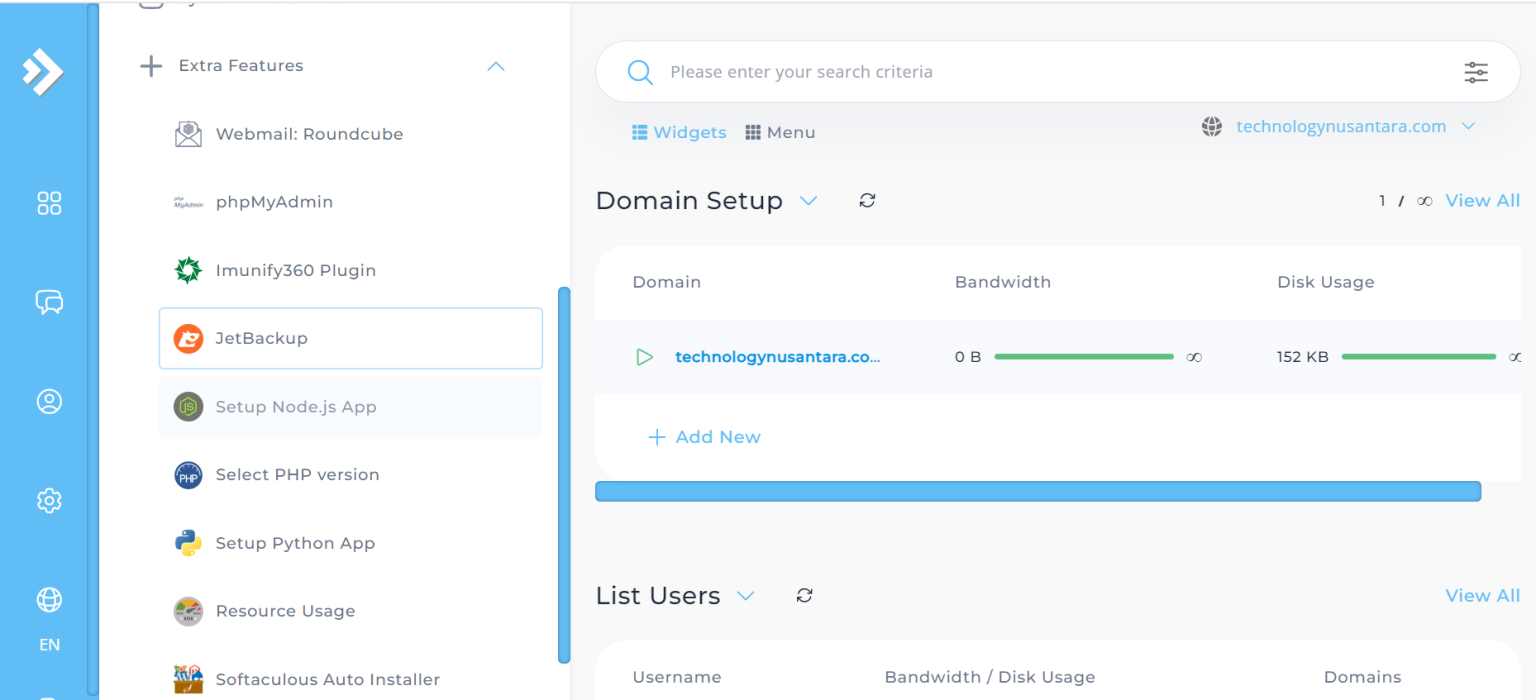Click the search criteria input field

pyautogui.click(x=1058, y=72)
